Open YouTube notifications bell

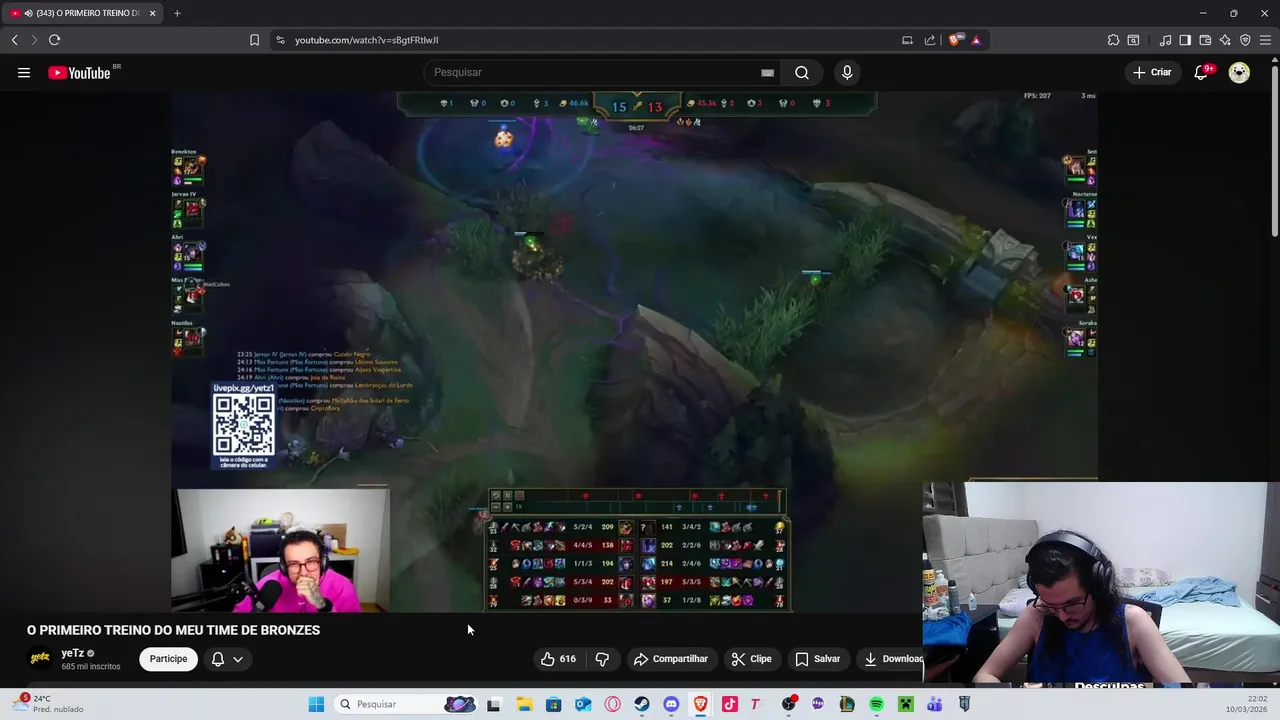click(x=1202, y=72)
